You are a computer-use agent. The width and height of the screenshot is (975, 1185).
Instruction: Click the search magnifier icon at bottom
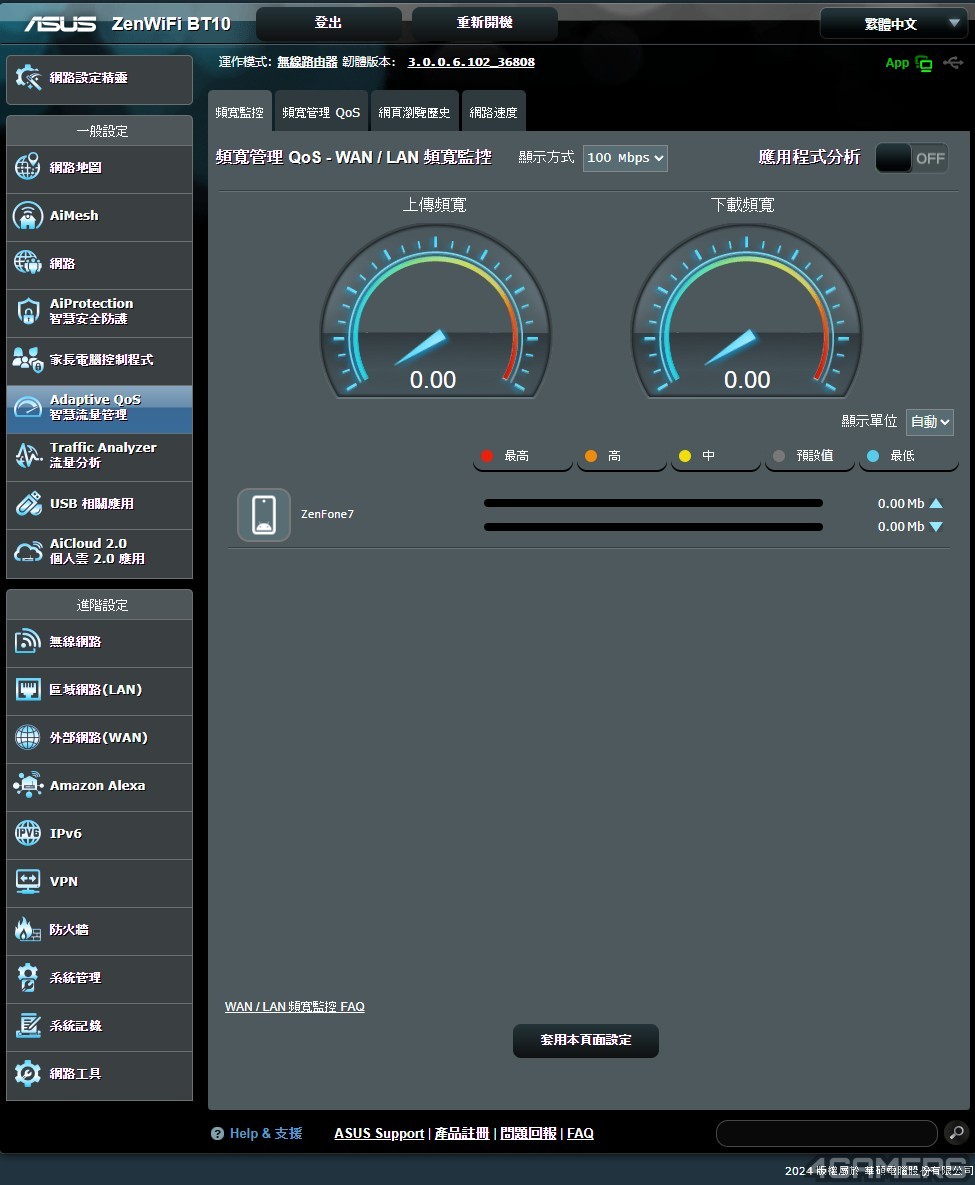click(957, 1132)
